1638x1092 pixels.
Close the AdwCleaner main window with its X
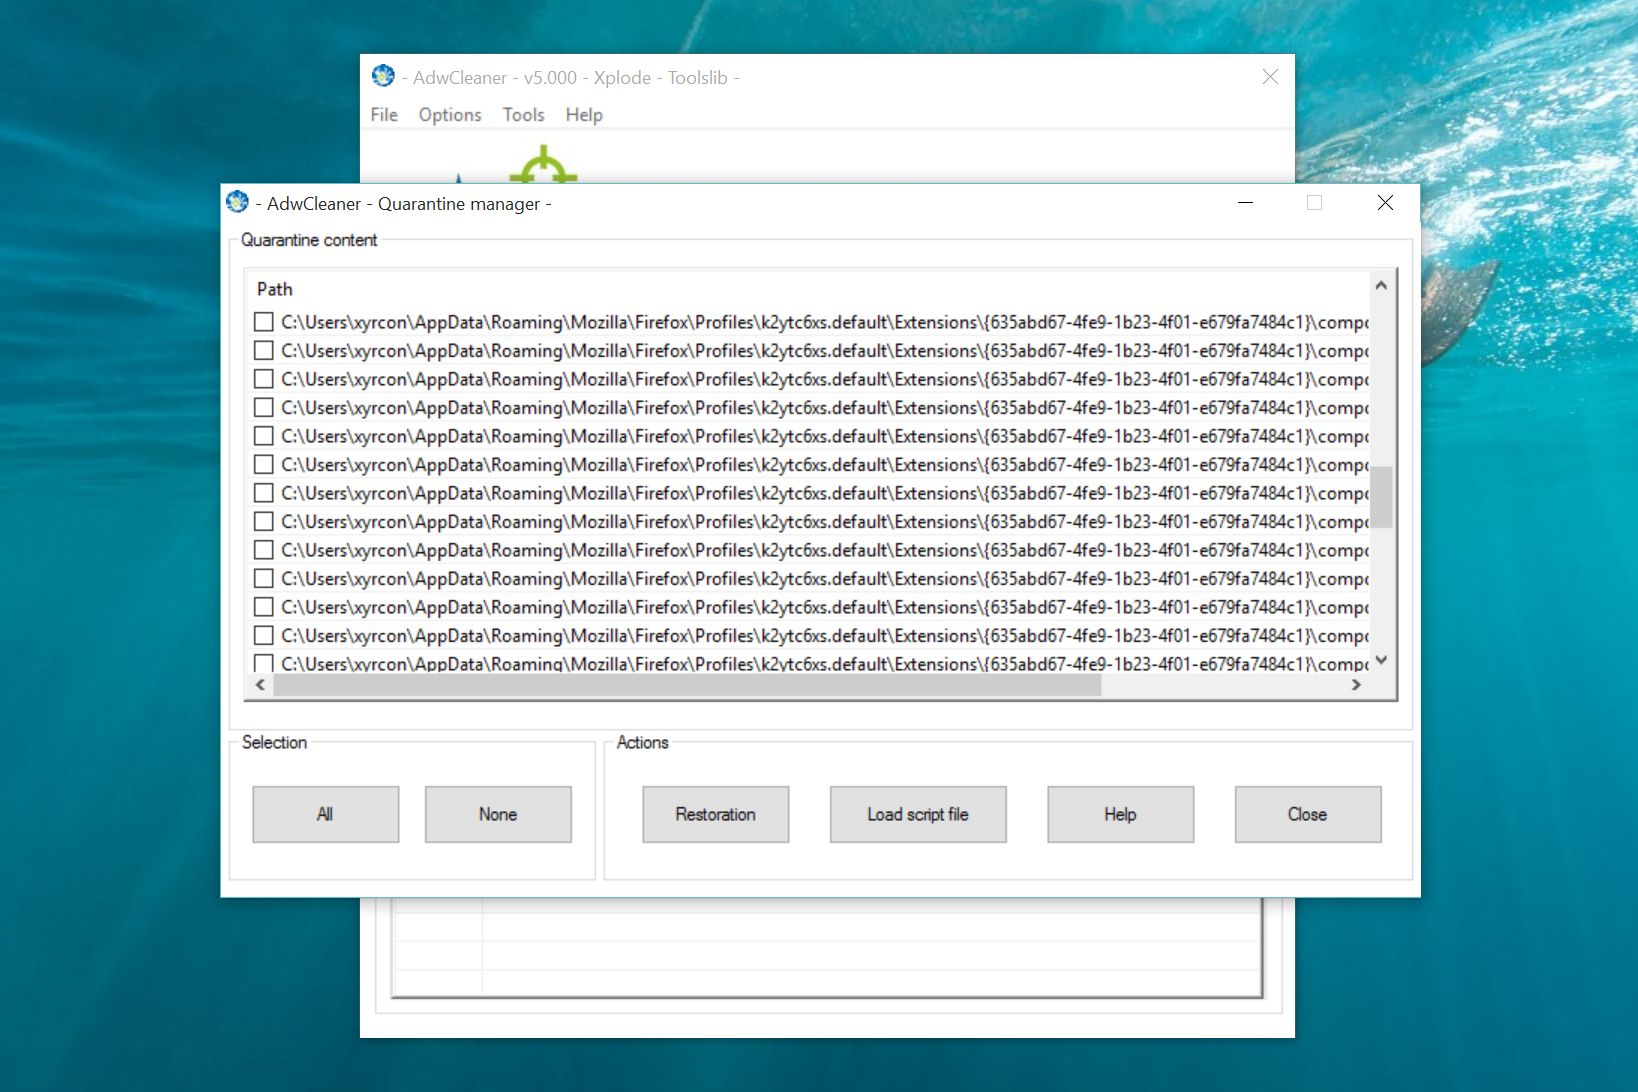tap(1270, 77)
